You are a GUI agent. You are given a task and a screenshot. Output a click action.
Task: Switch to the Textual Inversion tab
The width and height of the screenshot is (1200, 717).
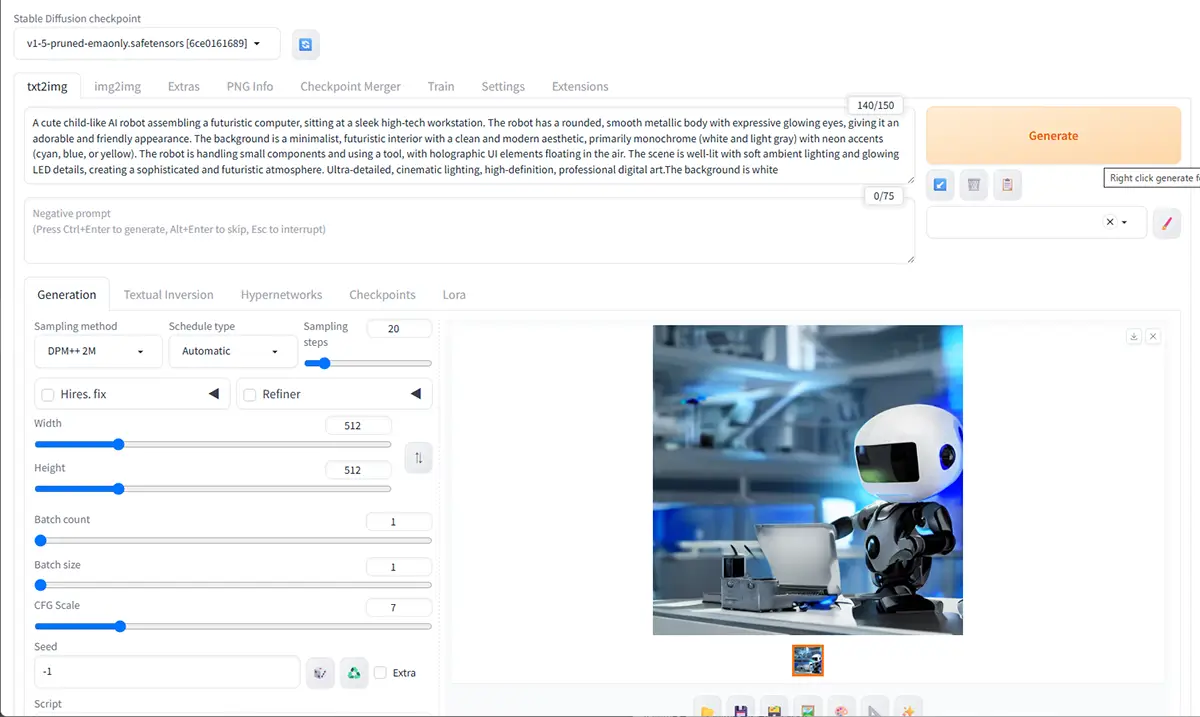tap(169, 294)
